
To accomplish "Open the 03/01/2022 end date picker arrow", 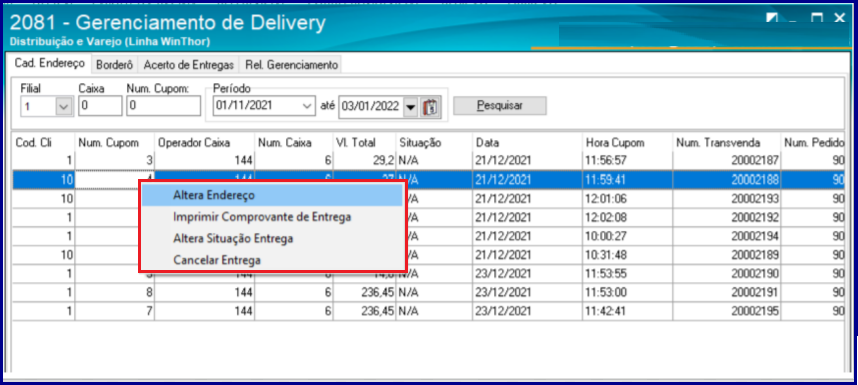I will coord(410,107).
